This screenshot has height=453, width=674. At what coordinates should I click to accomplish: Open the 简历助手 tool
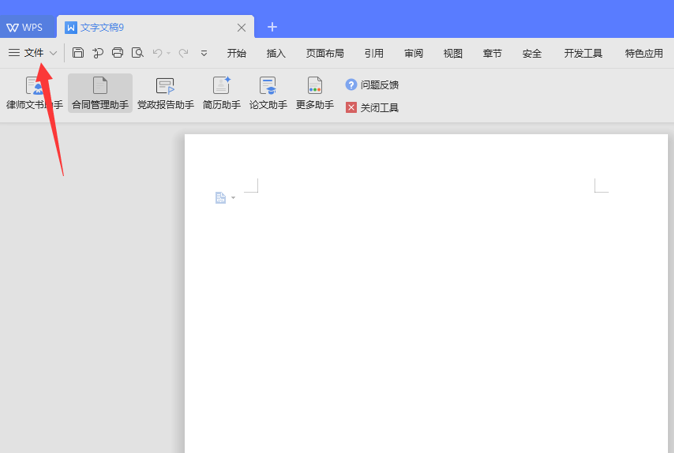point(221,93)
